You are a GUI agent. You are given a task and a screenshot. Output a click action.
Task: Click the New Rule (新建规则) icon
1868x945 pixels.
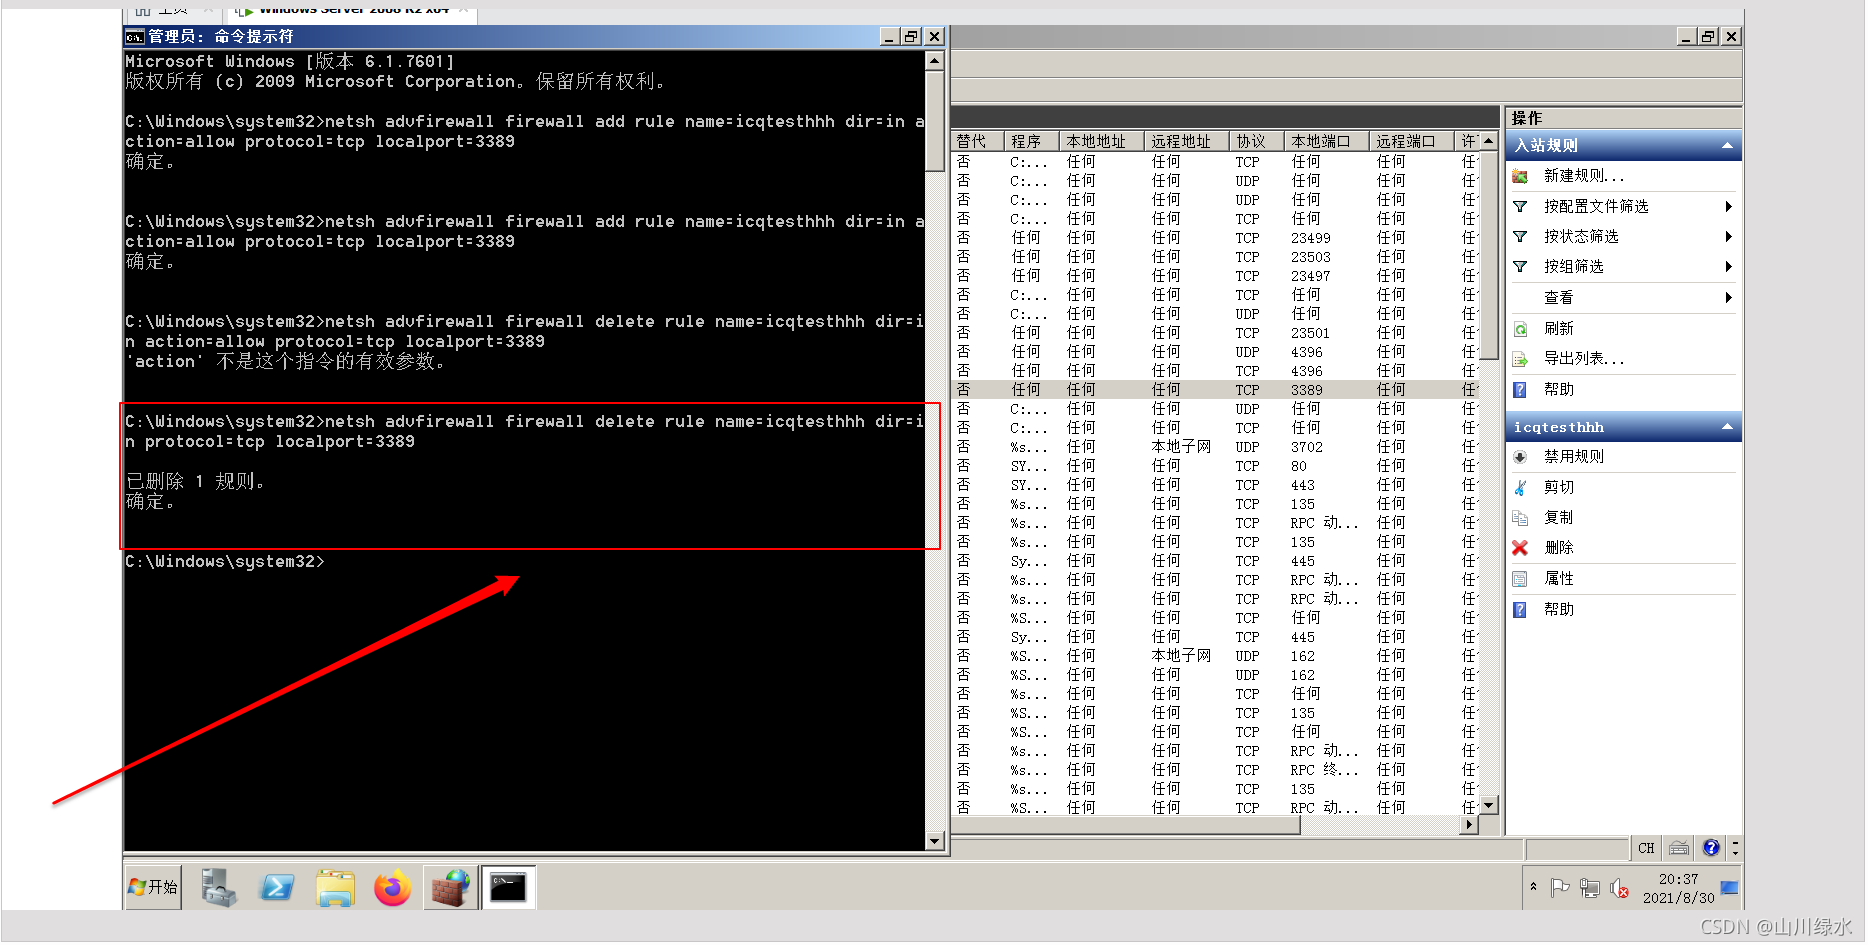coord(1521,176)
